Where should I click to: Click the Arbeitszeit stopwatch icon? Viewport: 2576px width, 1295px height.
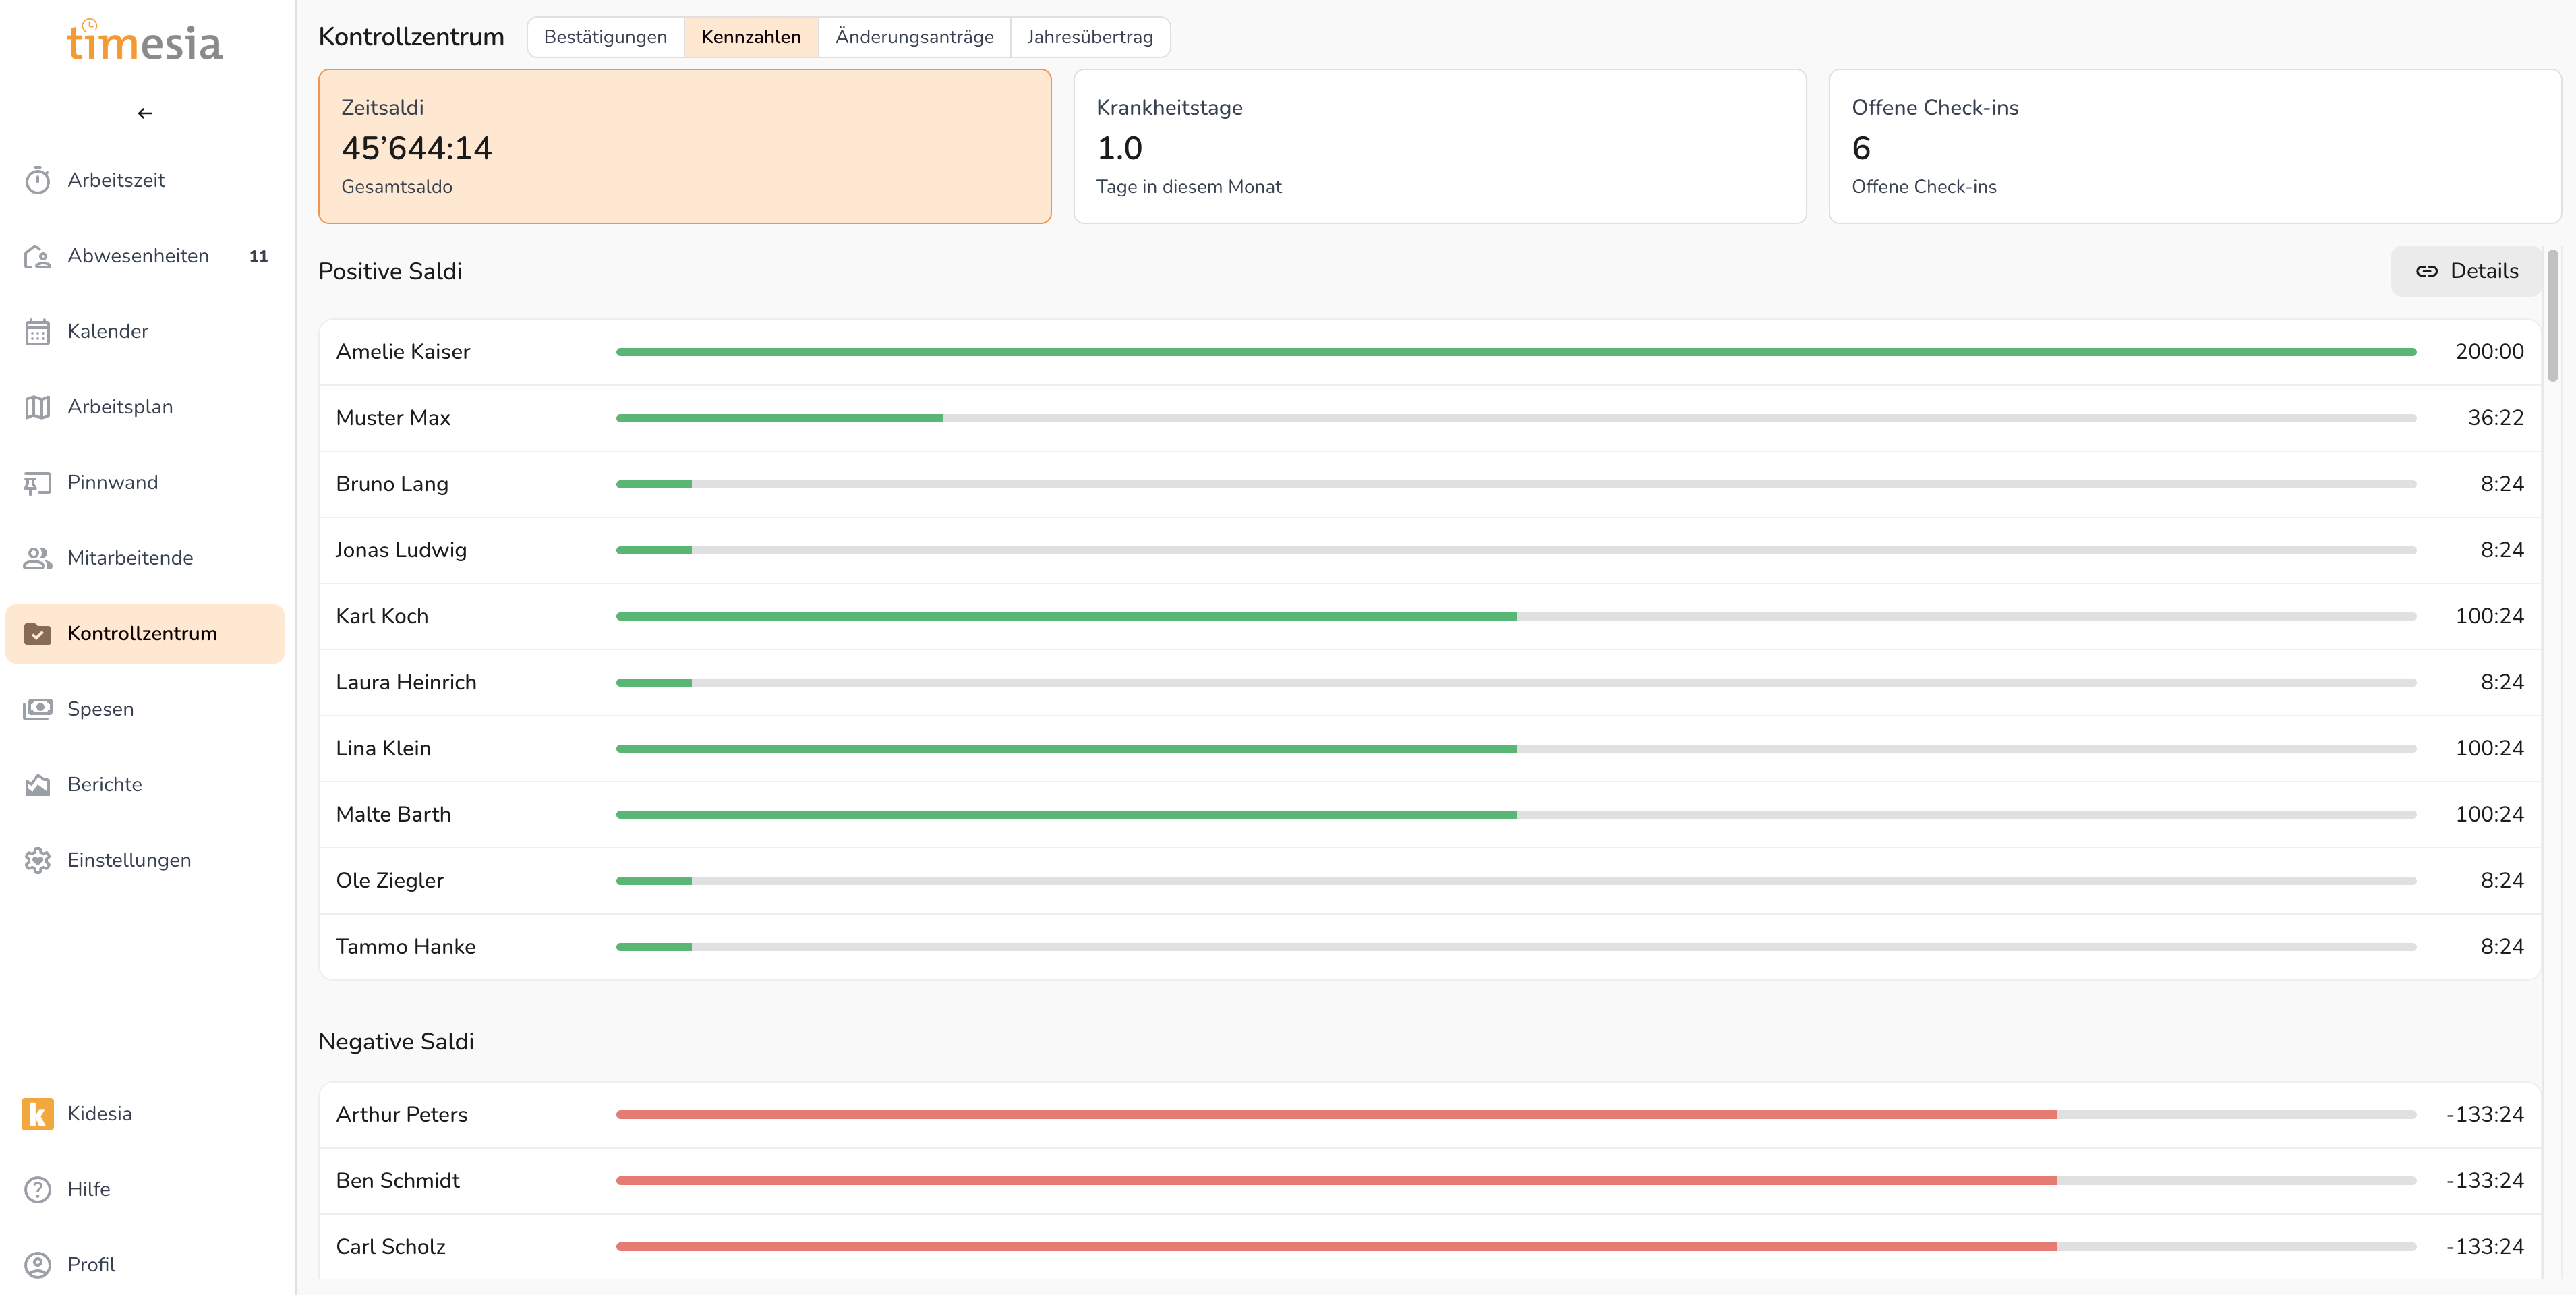point(38,181)
